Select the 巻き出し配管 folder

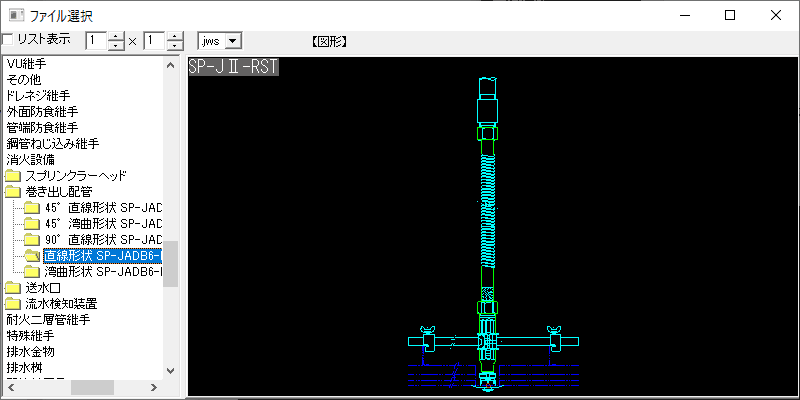pyautogui.click(x=59, y=192)
